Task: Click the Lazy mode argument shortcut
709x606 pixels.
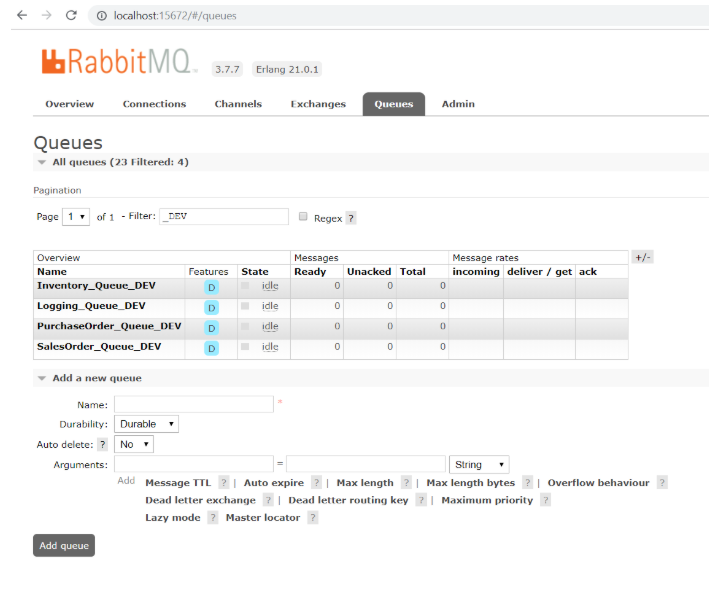Action: 173,517
